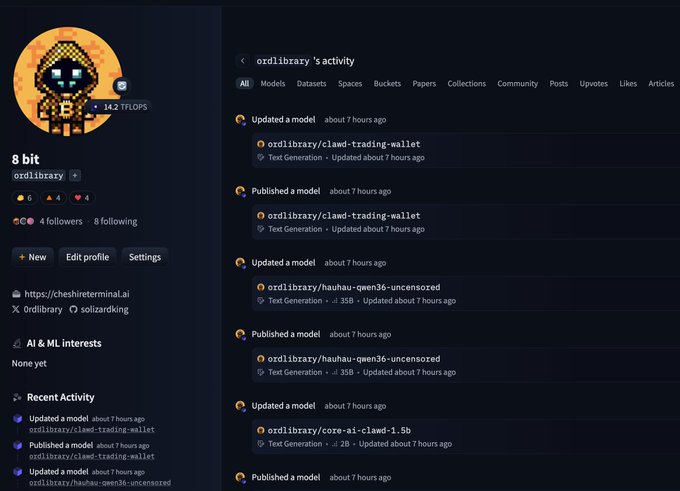Image resolution: width=680 pixels, height=491 pixels.
Task: Switch to the Posts tab
Action: [559, 83]
